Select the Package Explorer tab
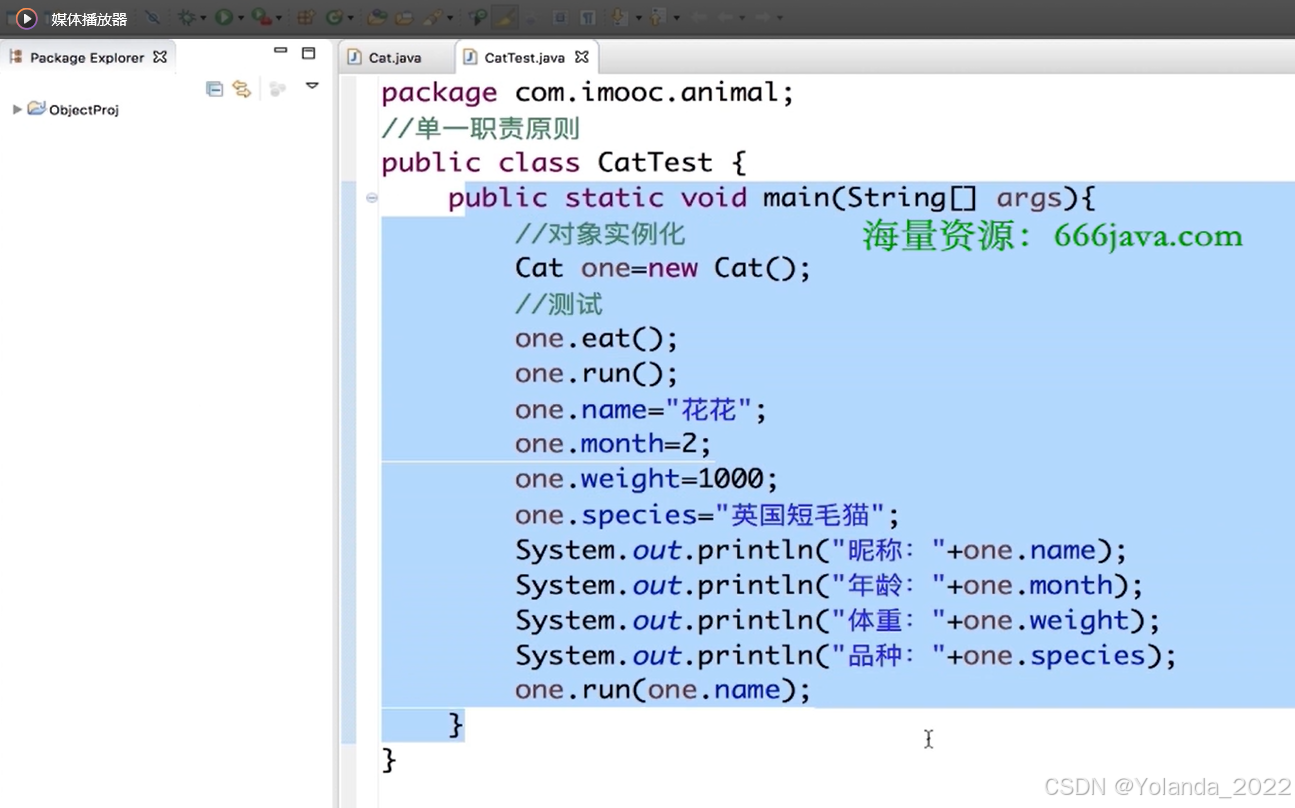1295x808 pixels. [x=87, y=57]
